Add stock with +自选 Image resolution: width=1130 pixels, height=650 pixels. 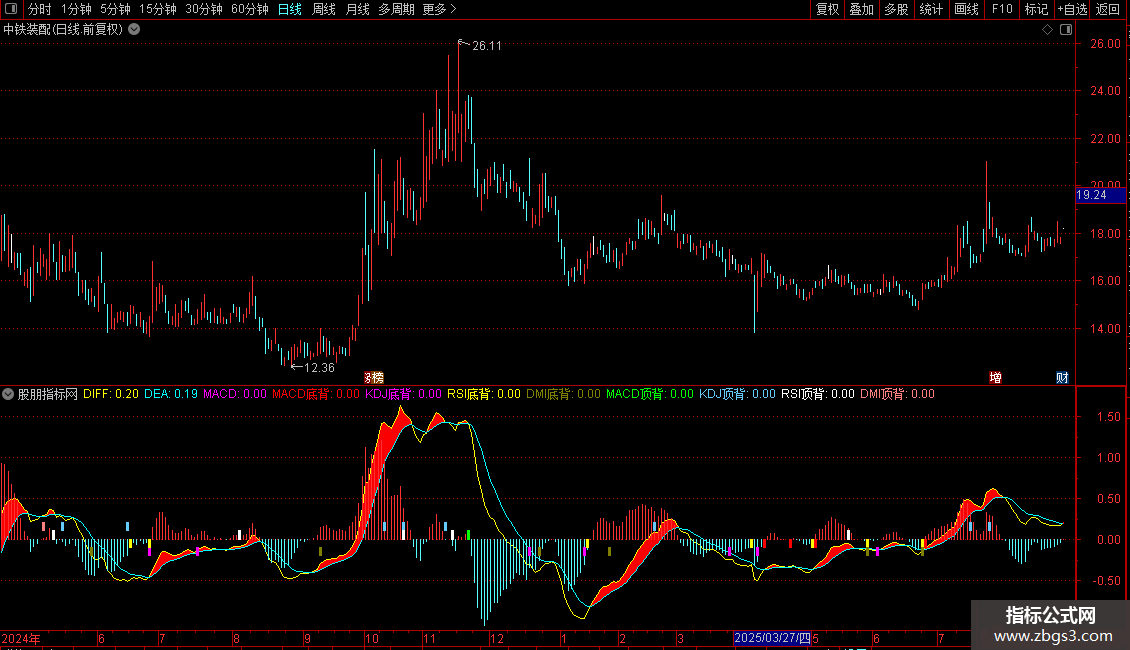click(1072, 9)
